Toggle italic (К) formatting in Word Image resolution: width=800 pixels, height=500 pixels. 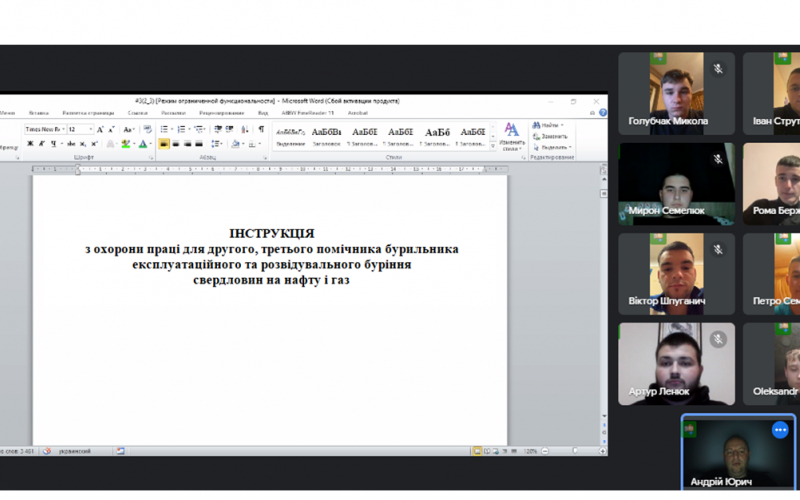[42, 144]
